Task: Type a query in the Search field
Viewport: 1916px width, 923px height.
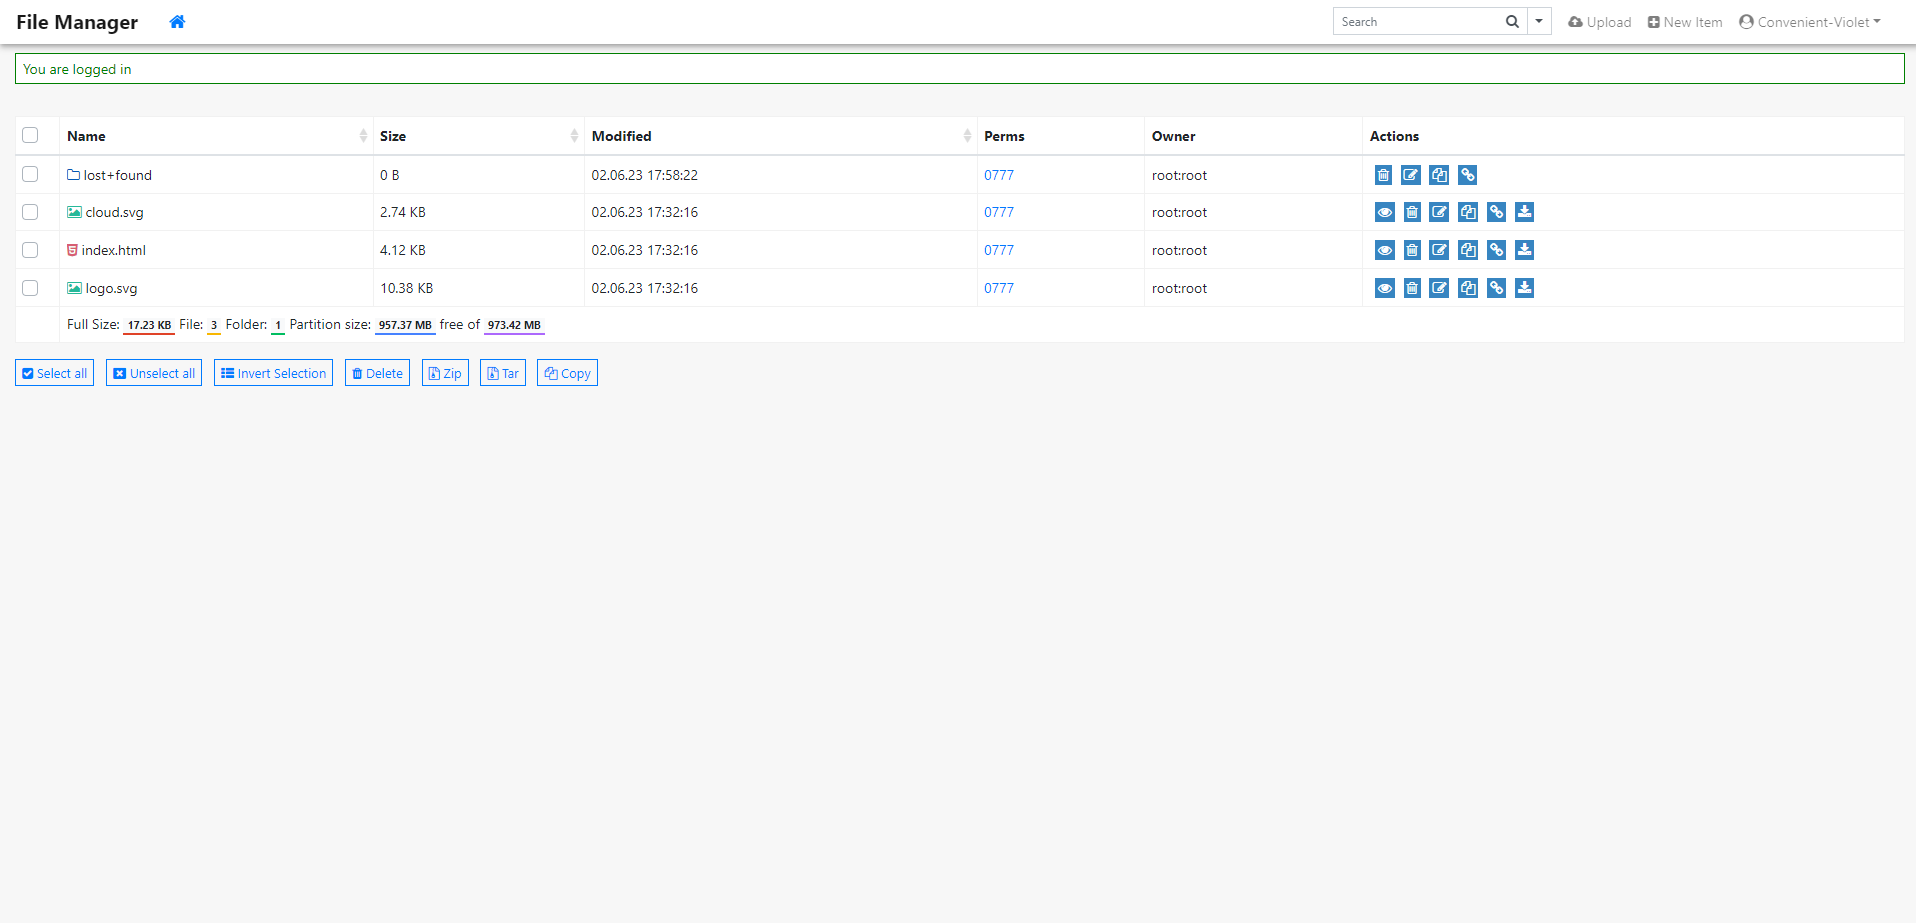Action: tap(1420, 20)
